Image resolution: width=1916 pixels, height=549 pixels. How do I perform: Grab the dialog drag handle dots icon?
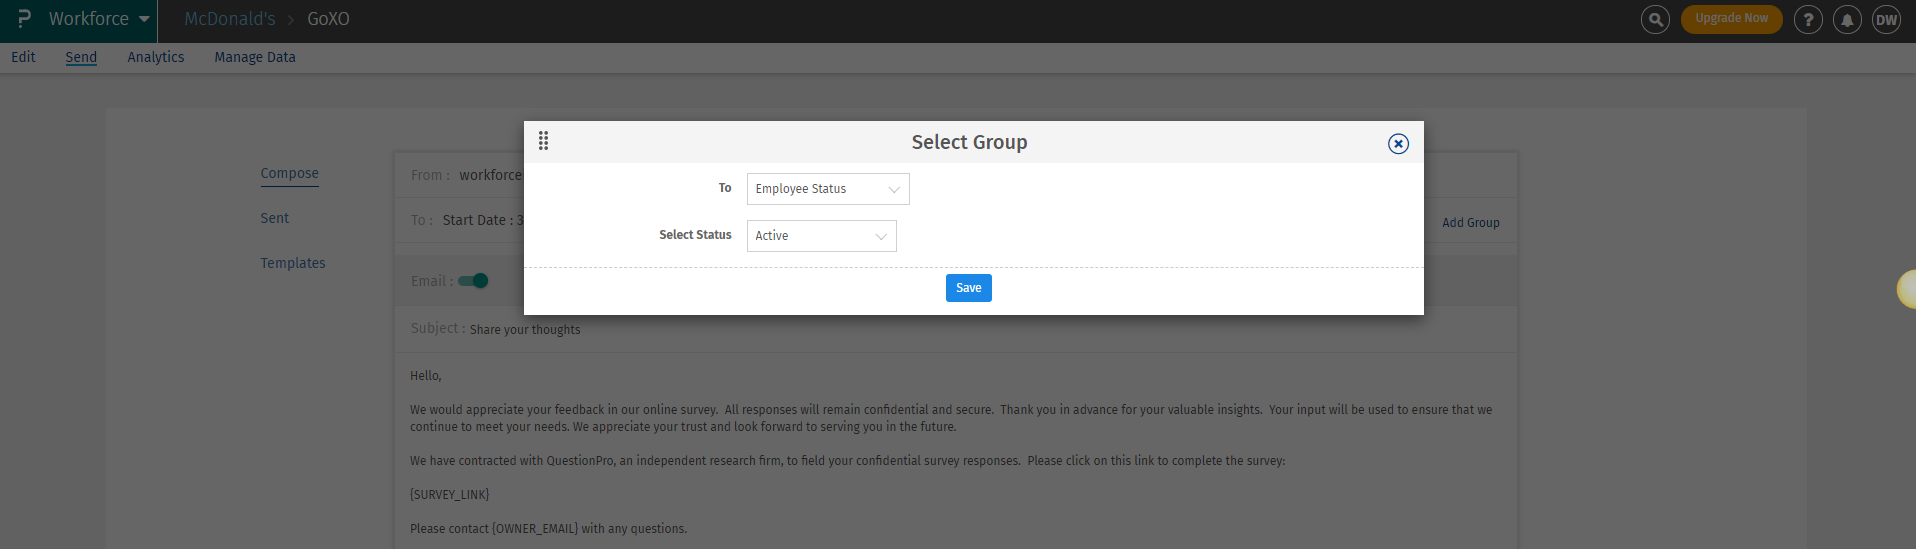[544, 141]
